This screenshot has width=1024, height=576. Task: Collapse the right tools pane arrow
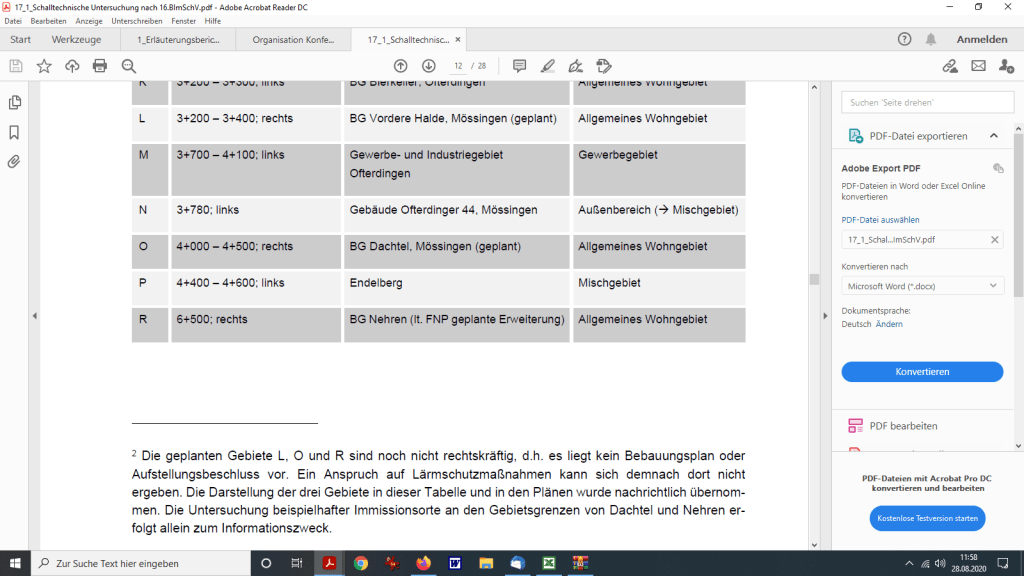(x=825, y=316)
